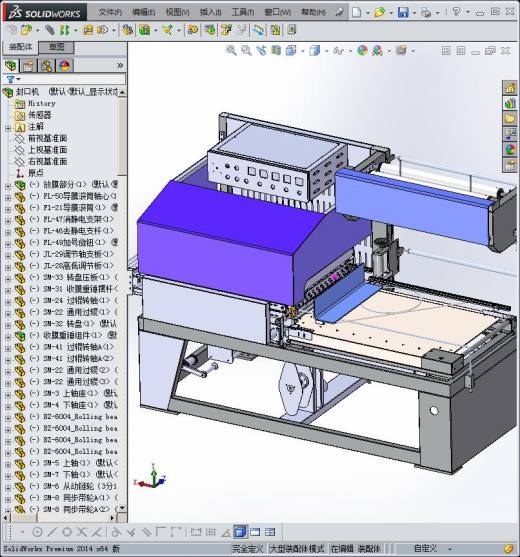Open the Design Library icon in task pane

(x=510, y=103)
